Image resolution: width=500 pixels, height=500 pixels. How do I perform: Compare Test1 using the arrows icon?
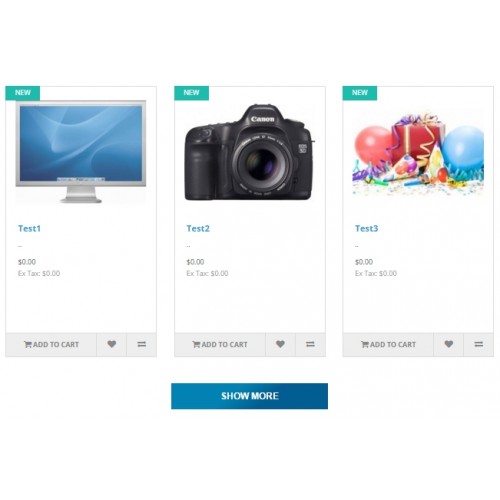(x=142, y=344)
